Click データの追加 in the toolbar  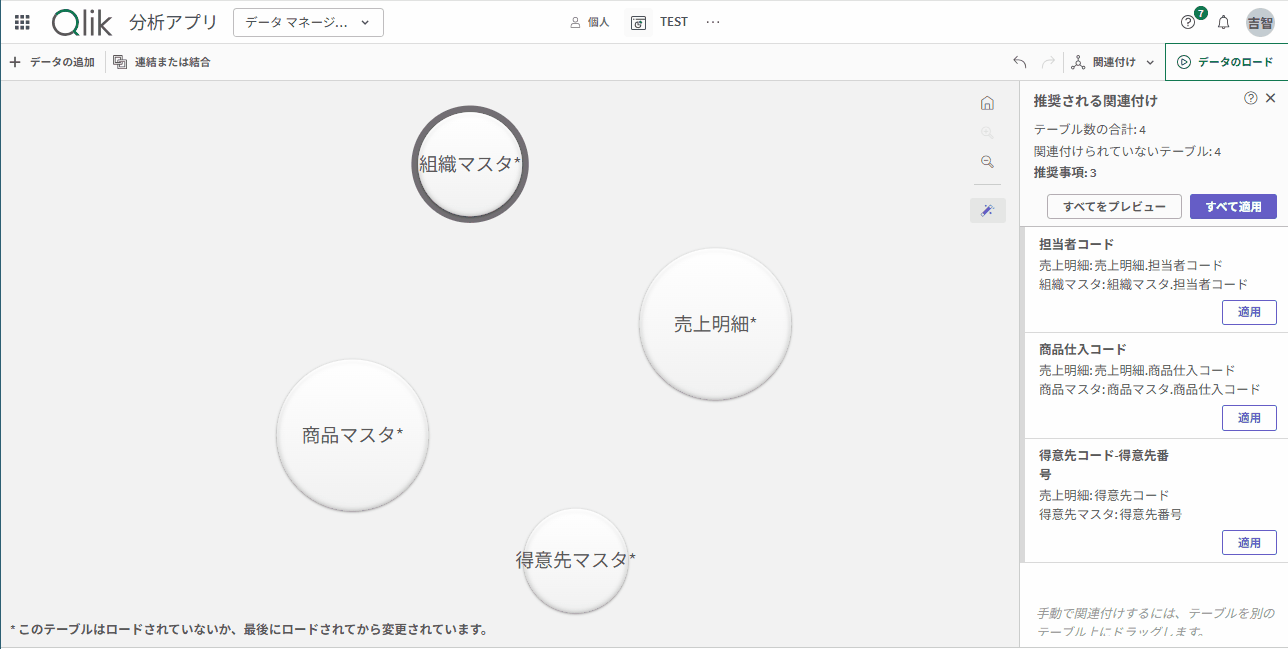coord(52,62)
